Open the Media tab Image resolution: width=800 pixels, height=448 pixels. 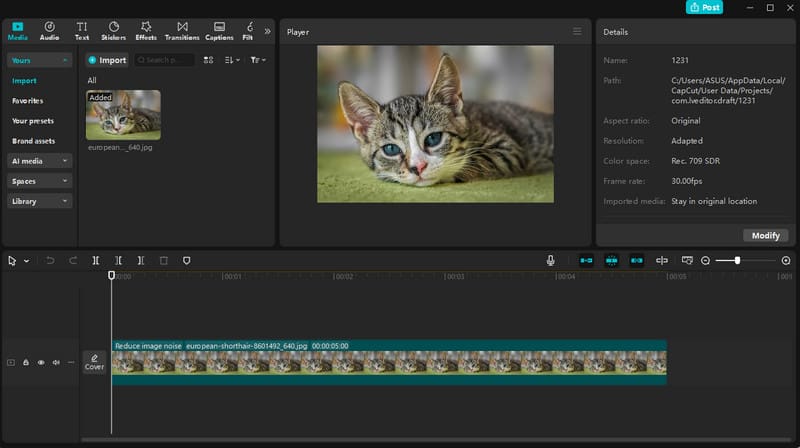17,31
